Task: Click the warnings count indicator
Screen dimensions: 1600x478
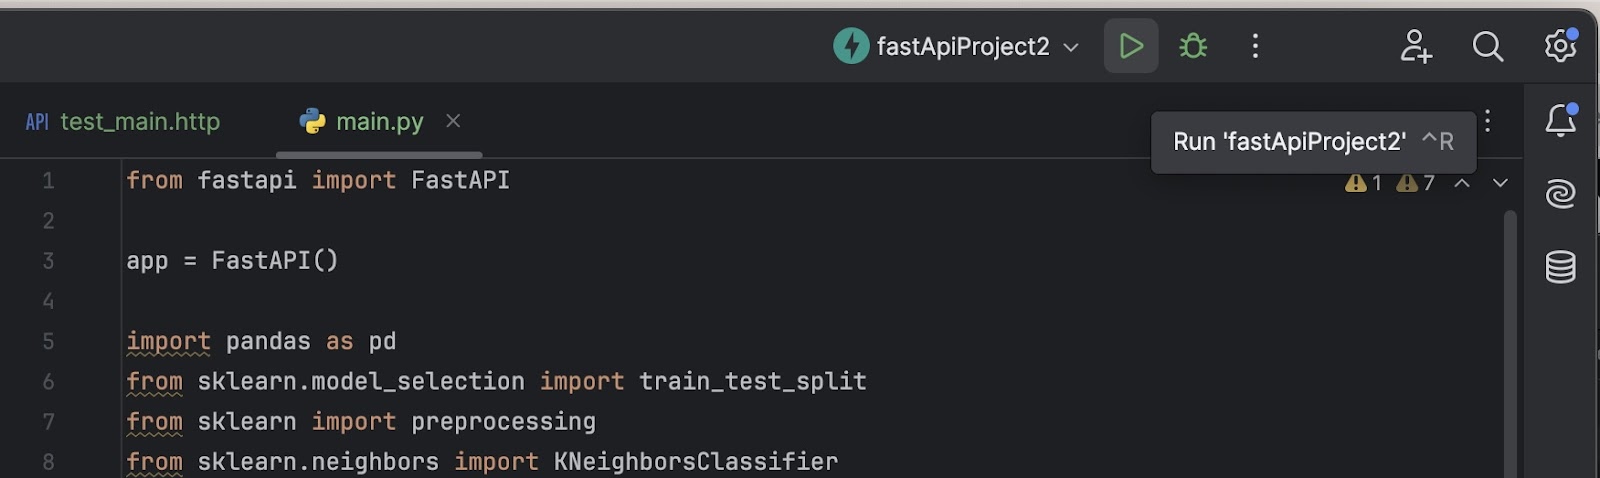Action: [x=1364, y=183]
